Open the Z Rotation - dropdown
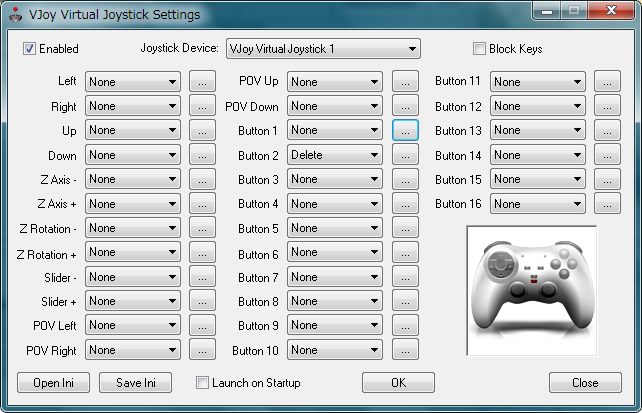Viewport: 642px width, 413px height. point(133,228)
